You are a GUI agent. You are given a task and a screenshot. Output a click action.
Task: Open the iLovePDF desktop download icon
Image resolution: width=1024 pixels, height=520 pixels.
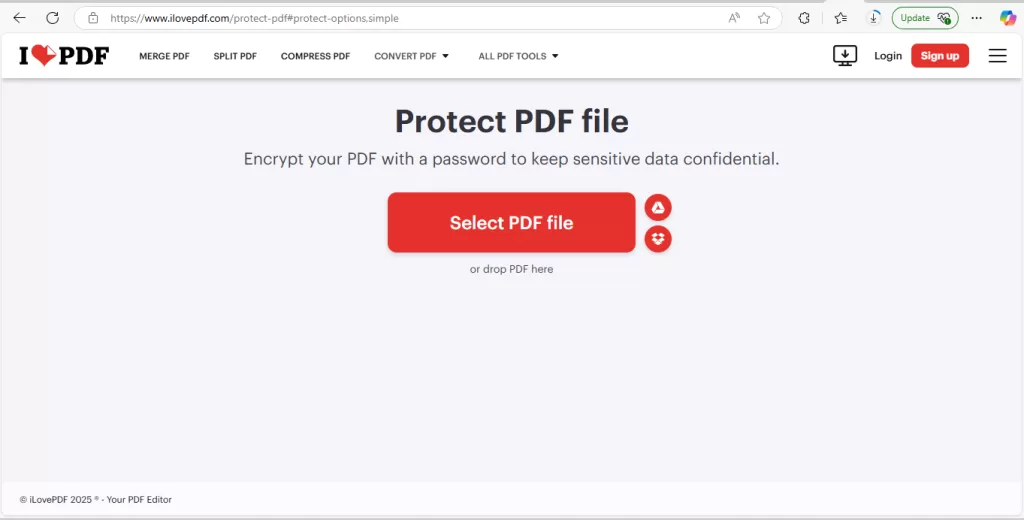tap(844, 56)
